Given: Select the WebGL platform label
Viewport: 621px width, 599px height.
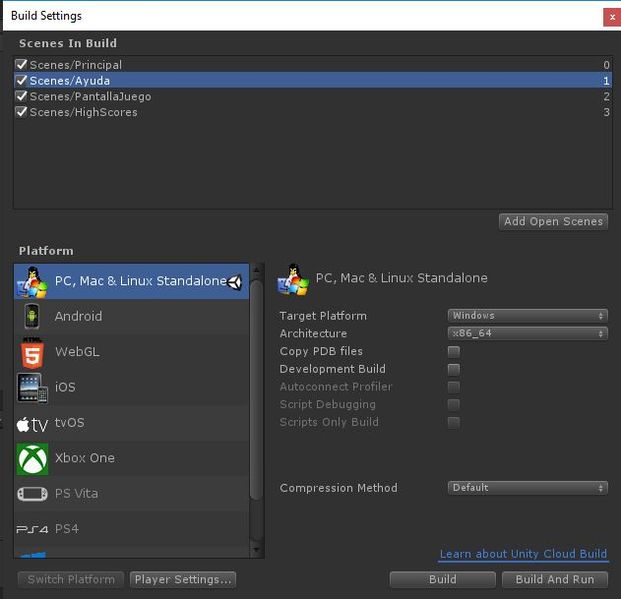Looking at the screenshot, I should point(77,352).
